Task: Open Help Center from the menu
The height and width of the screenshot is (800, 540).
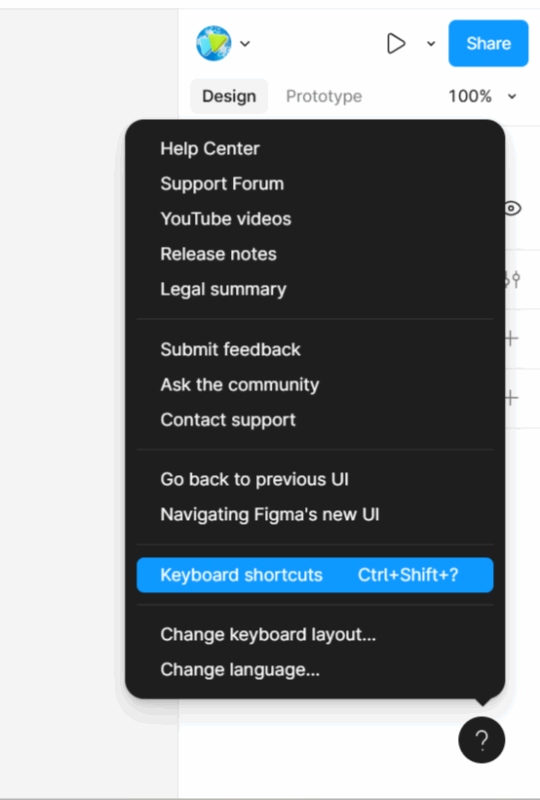Action: [x=315, y=148]
